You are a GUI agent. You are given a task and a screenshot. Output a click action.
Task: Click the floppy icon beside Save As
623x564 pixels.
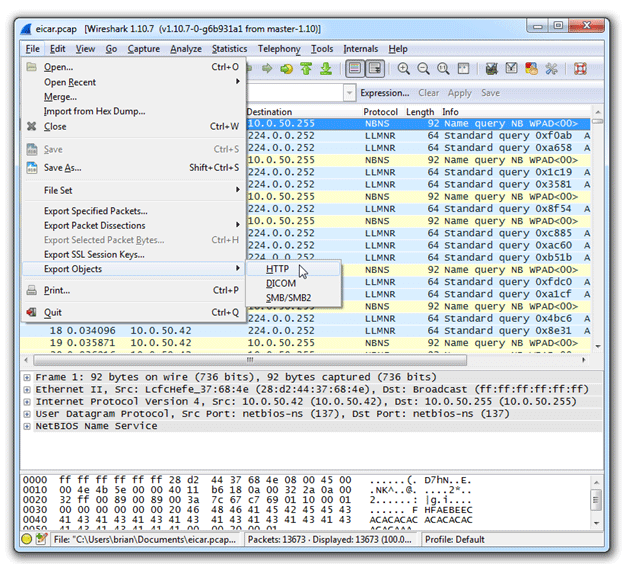coord(32,167)
